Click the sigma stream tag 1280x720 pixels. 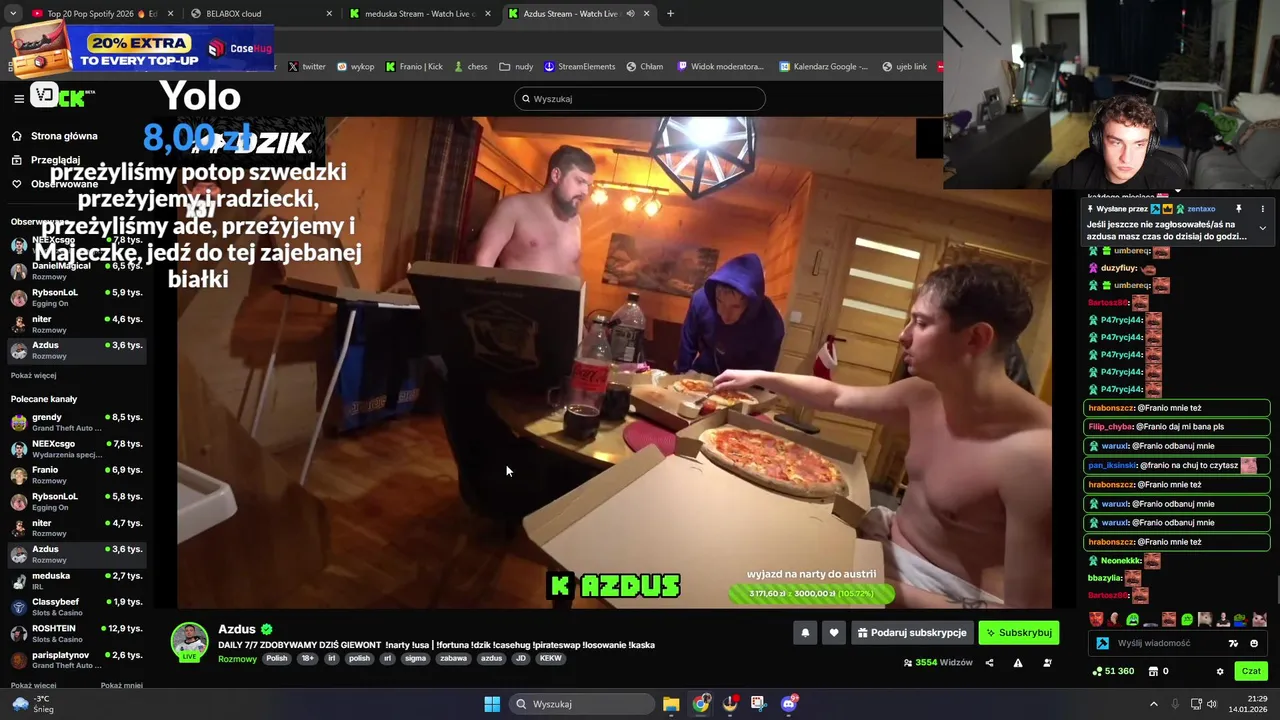pos(416,658)
